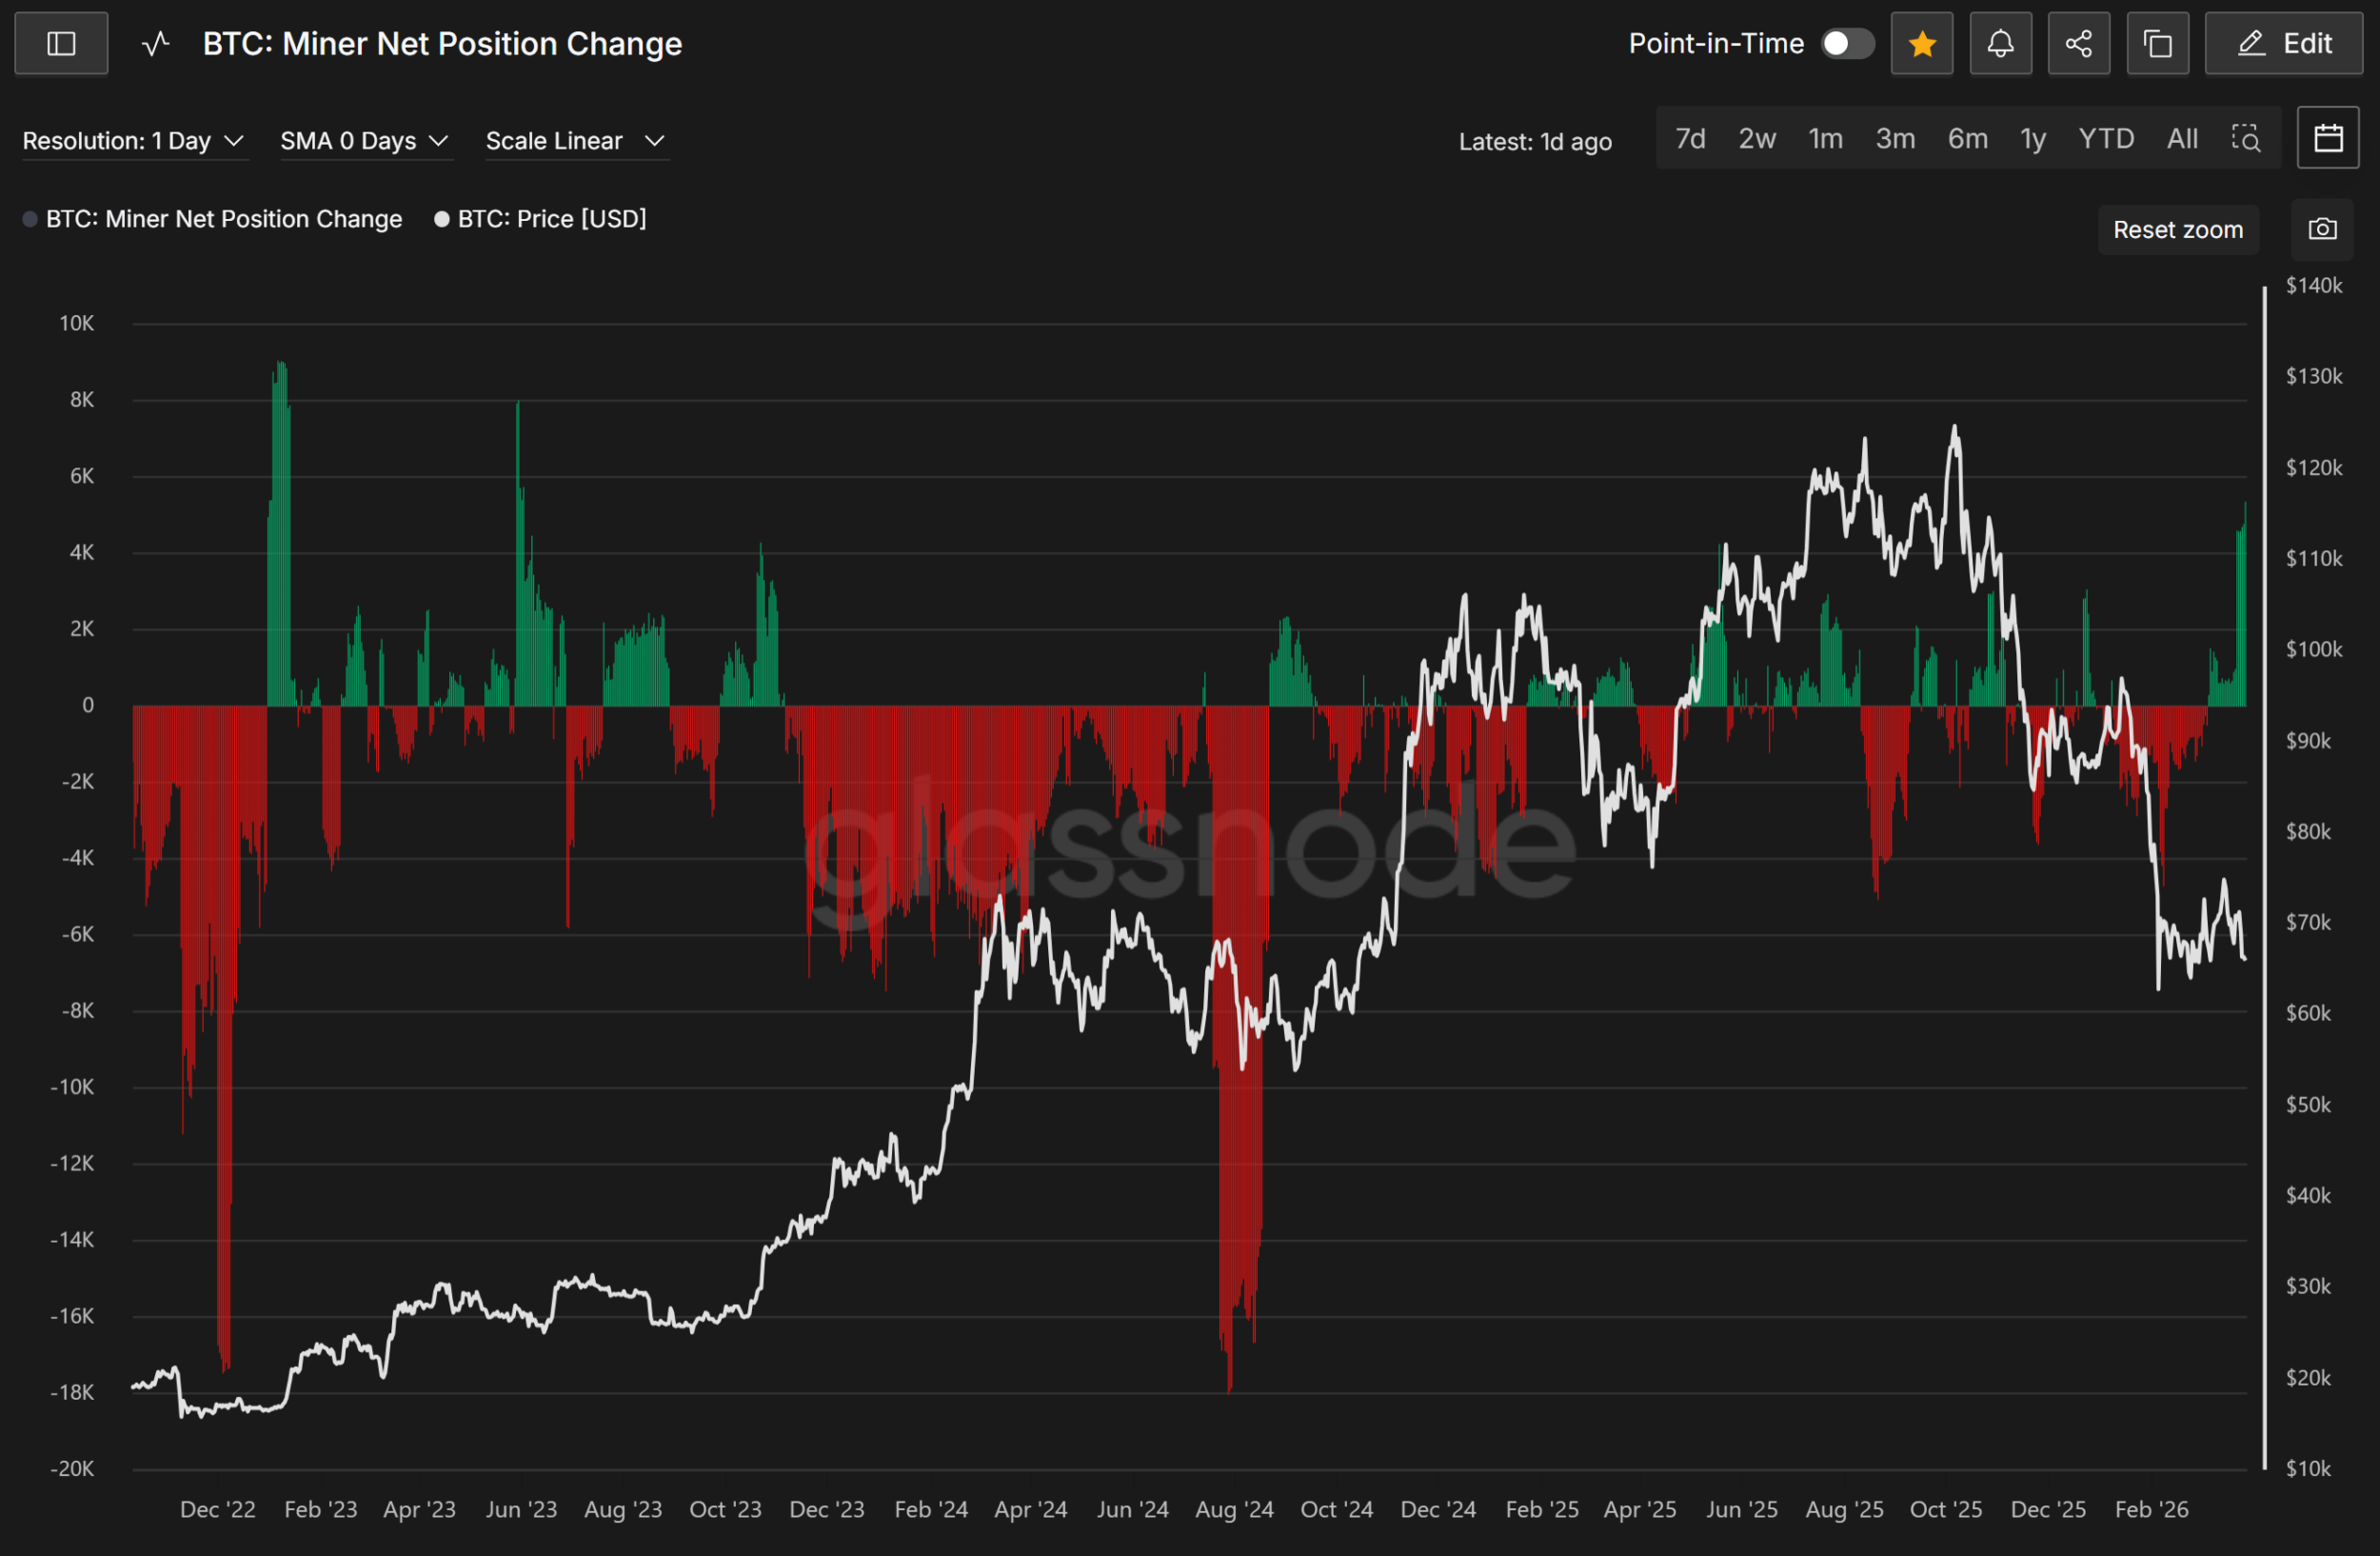Image resolution: width=2380 pixels, height=1556 pixels.
Task: Click the share chart icon
Action: 2078,44
